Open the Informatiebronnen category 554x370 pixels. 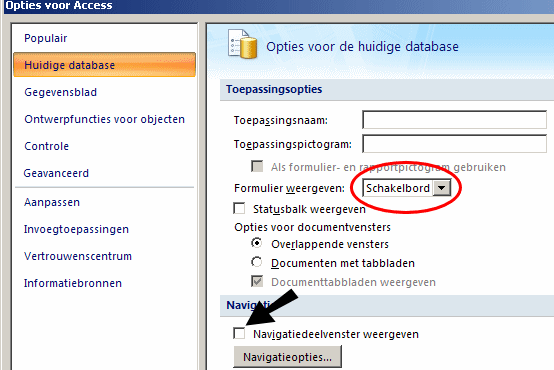[73, 283]
